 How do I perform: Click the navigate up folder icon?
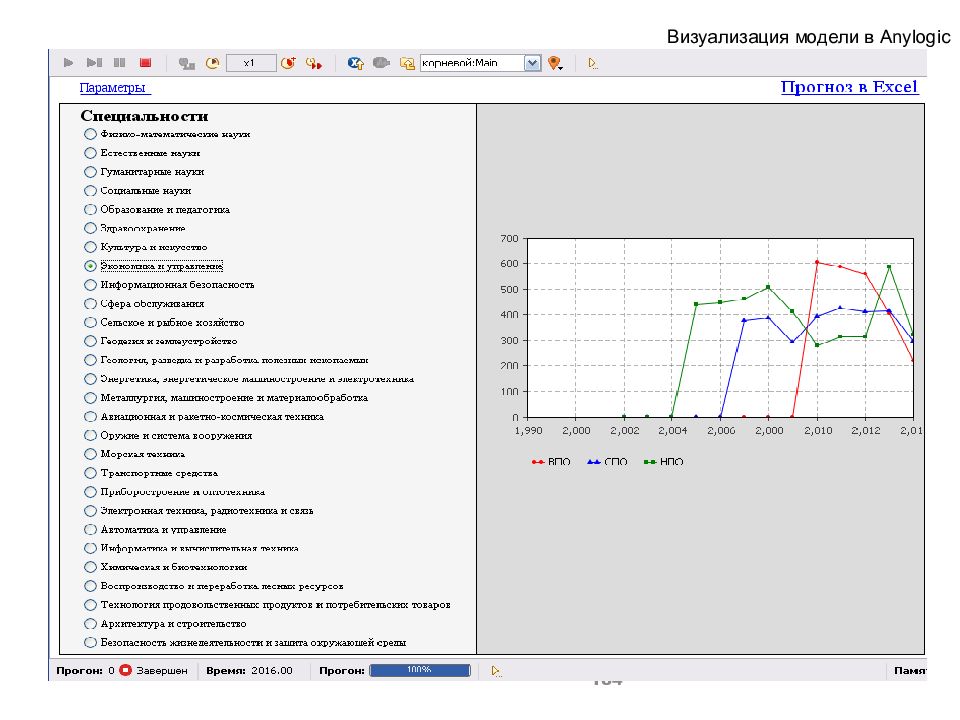click(407, 63)
